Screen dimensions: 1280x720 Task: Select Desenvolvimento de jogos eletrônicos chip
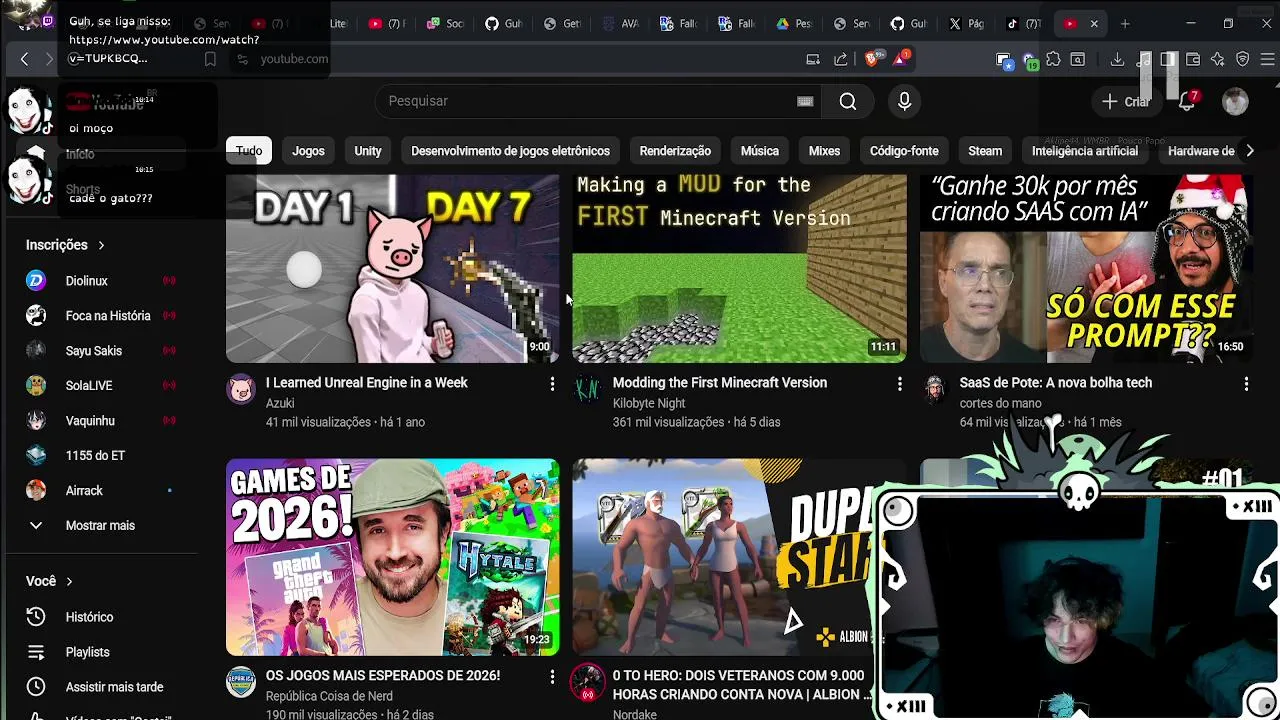pyautogui.click(x=510, y=151)
